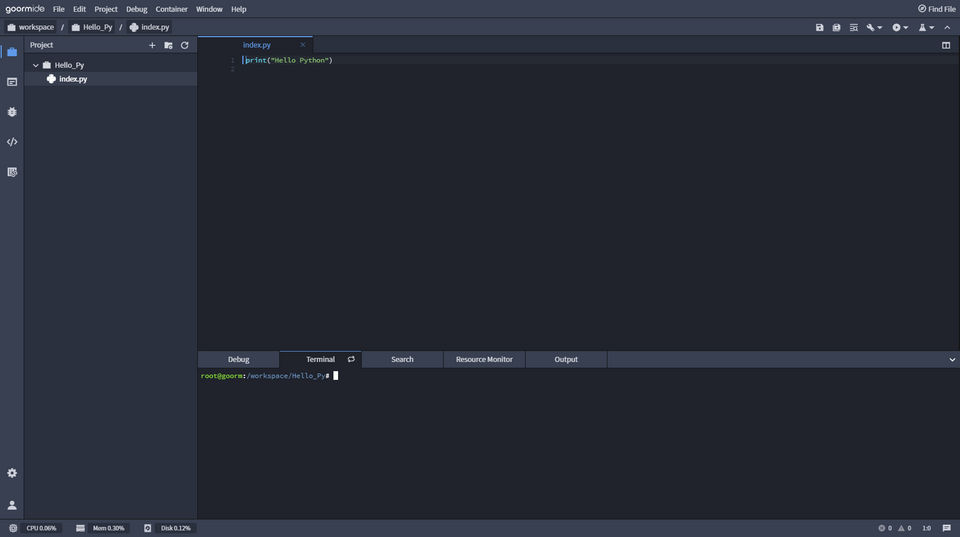The image size is (960, 537).
Task: Click Hello_Py breadcrumb
Action: point(92,28)
